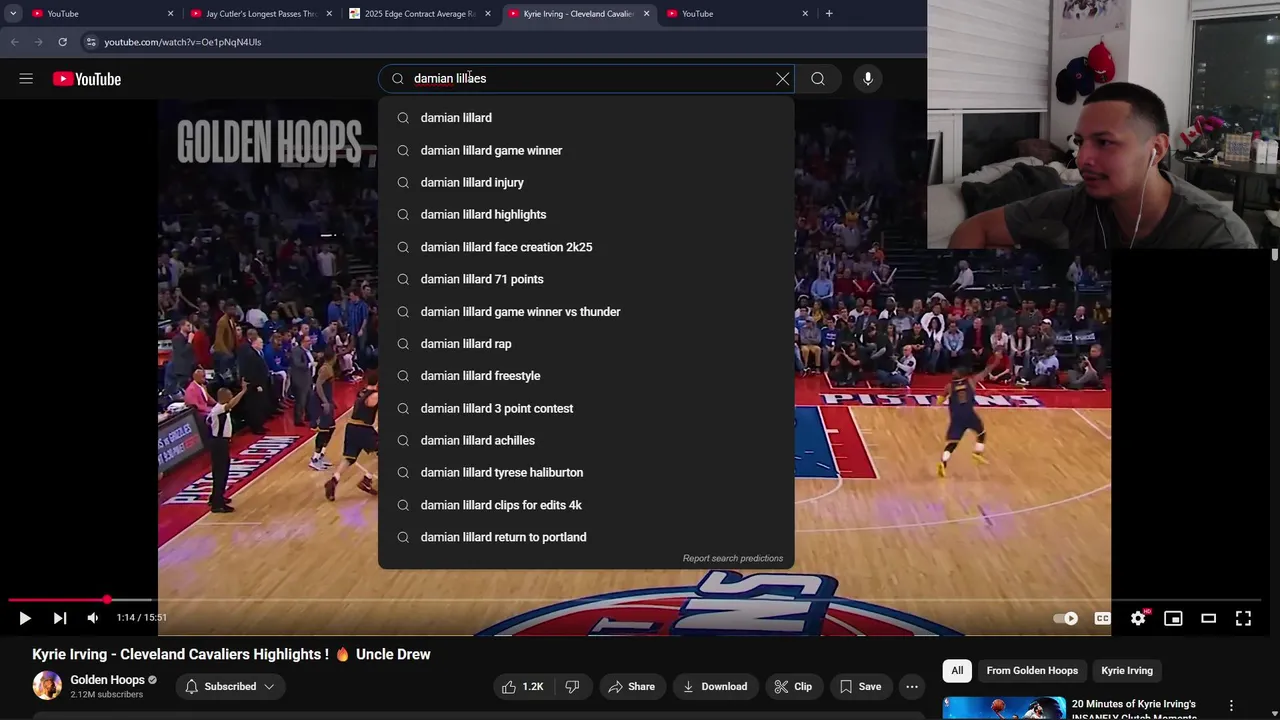Open the 20 Minutes of Kyrie thumbnail
The height and width of the screenshot is (720, 1280).
point(1004,708)
